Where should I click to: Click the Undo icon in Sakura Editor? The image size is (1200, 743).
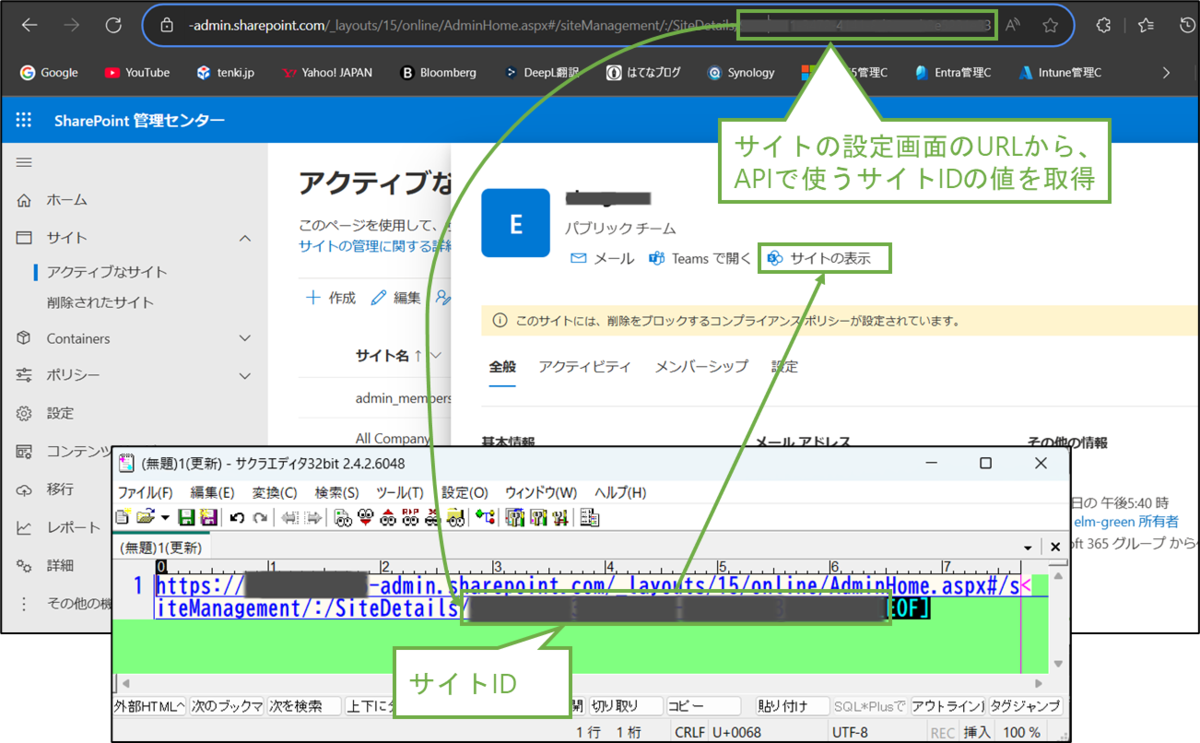[238, 516]
